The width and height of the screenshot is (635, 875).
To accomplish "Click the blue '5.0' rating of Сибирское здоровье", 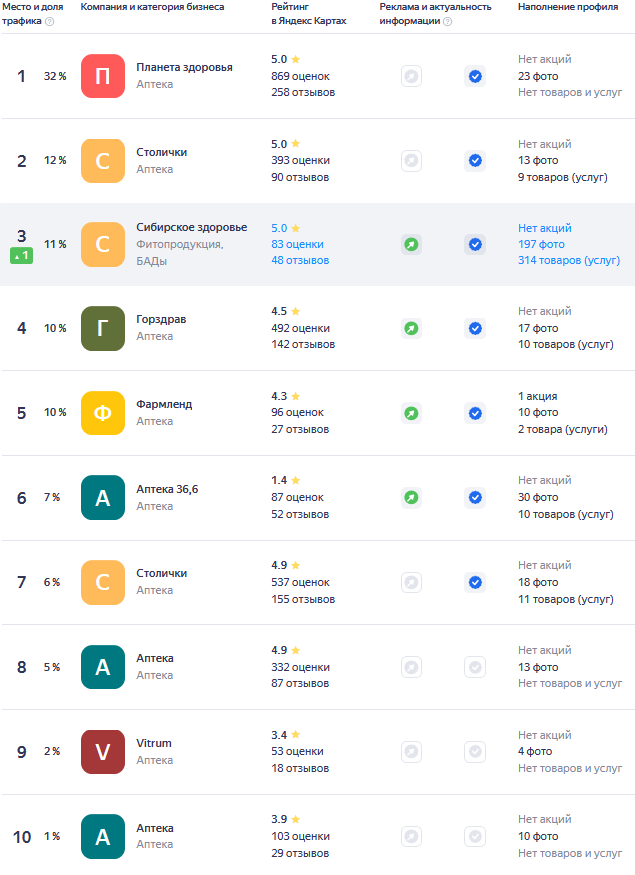I will coord(279,228).
